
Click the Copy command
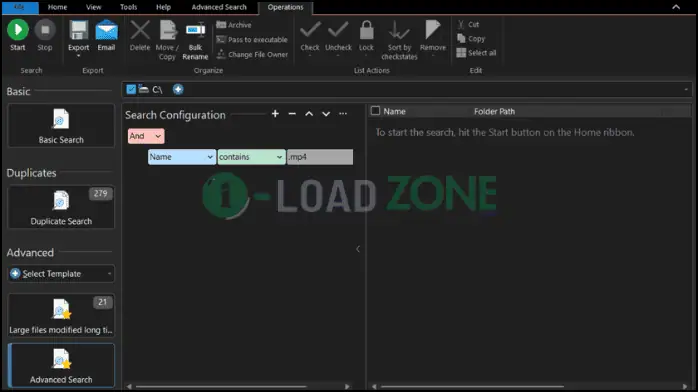coord(471,39)
